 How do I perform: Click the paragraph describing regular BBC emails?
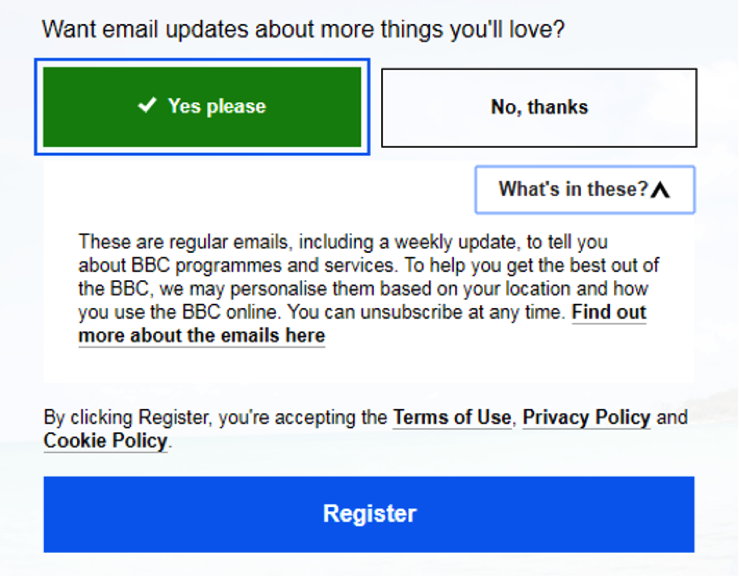point(369,288)
